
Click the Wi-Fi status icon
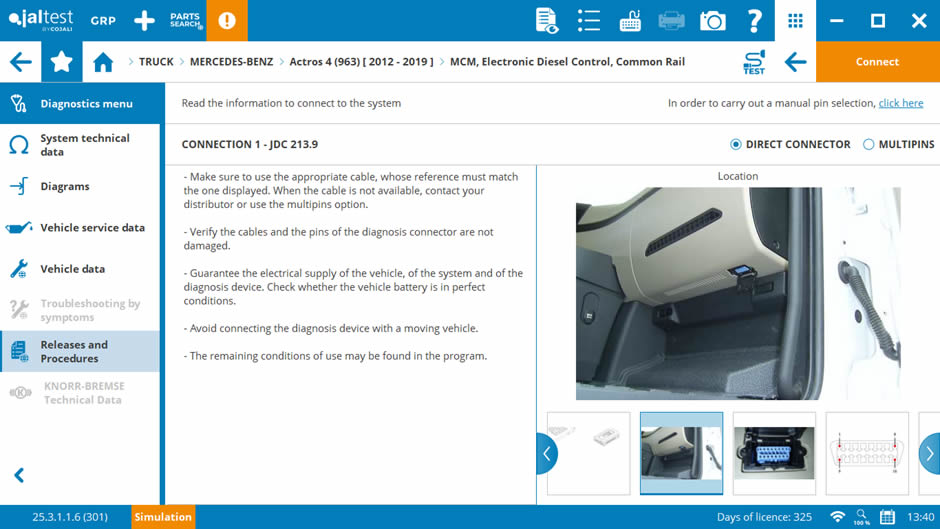point(837,517)
